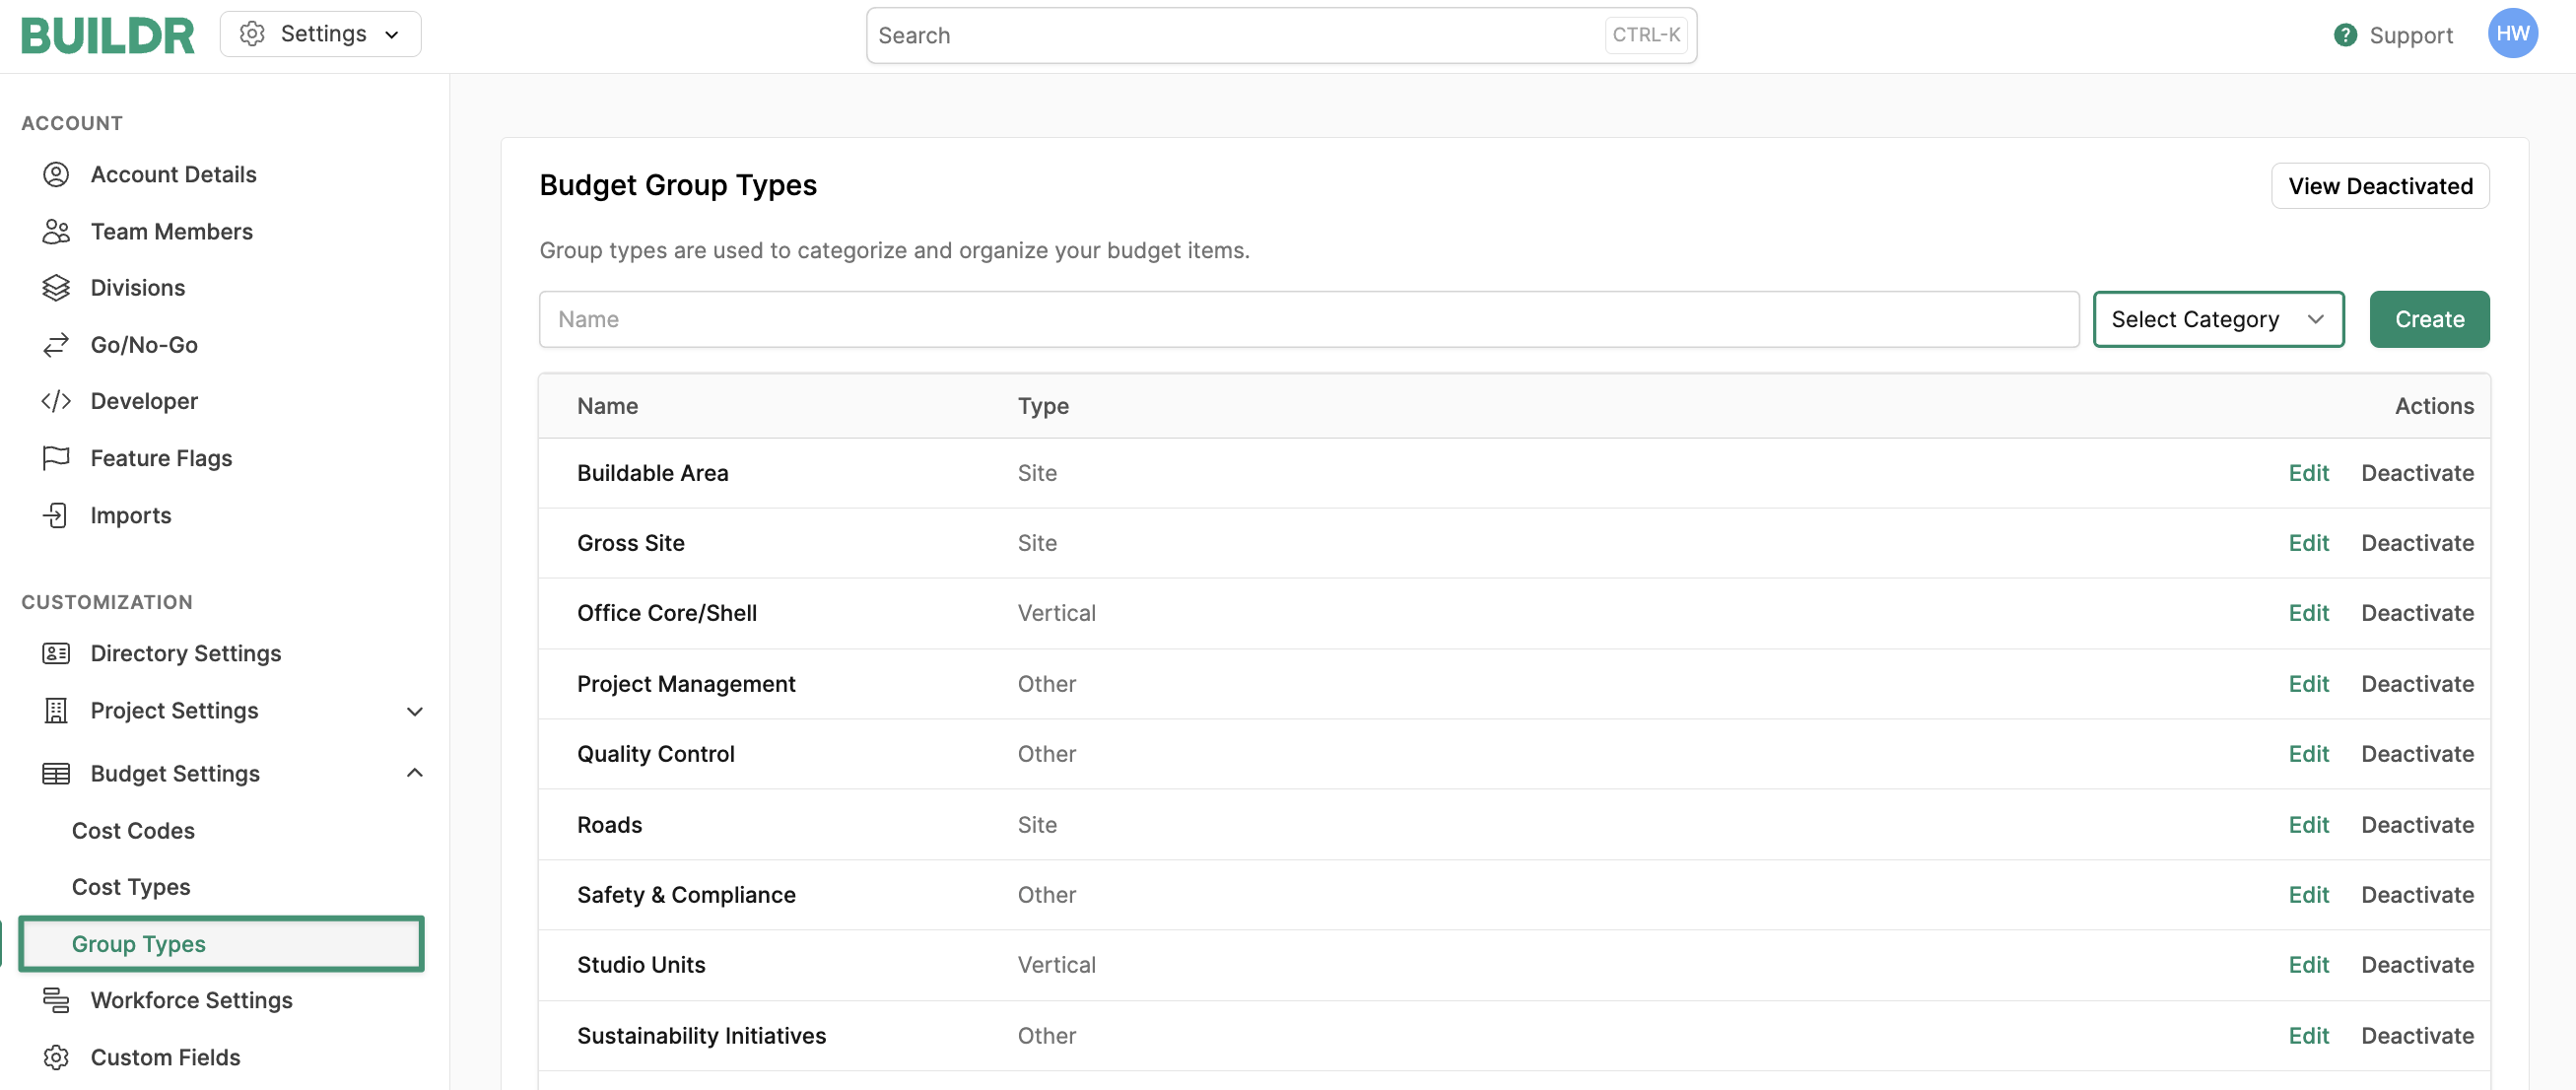
Task: Focus the group type Name input field
Action: pyautogui.click(x=1308, y=320)
